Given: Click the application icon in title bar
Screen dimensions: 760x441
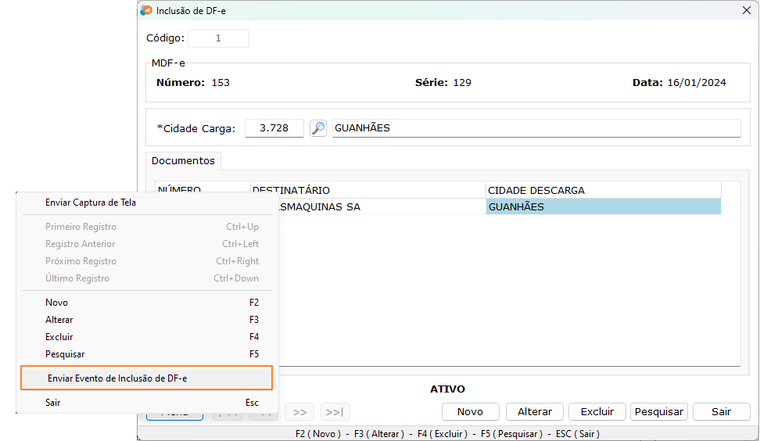Looking at the screenshot, I should 146,10.
